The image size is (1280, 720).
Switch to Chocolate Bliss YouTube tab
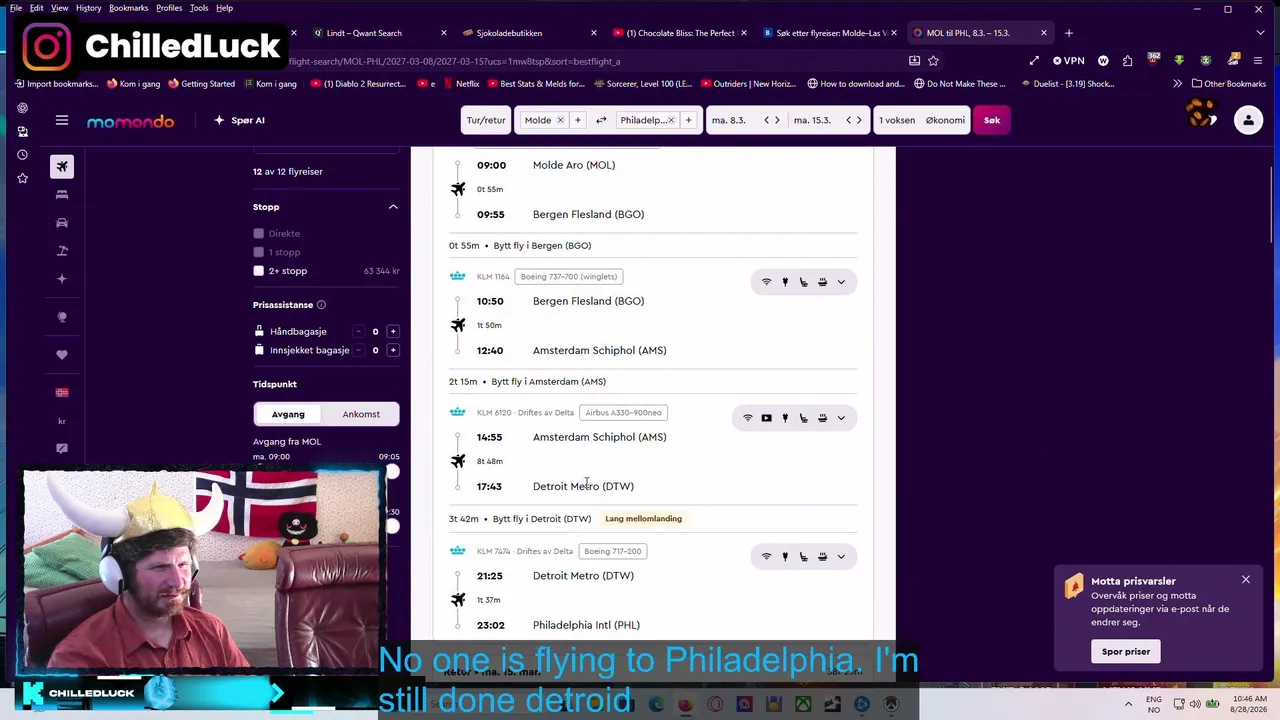pos(679,33)
